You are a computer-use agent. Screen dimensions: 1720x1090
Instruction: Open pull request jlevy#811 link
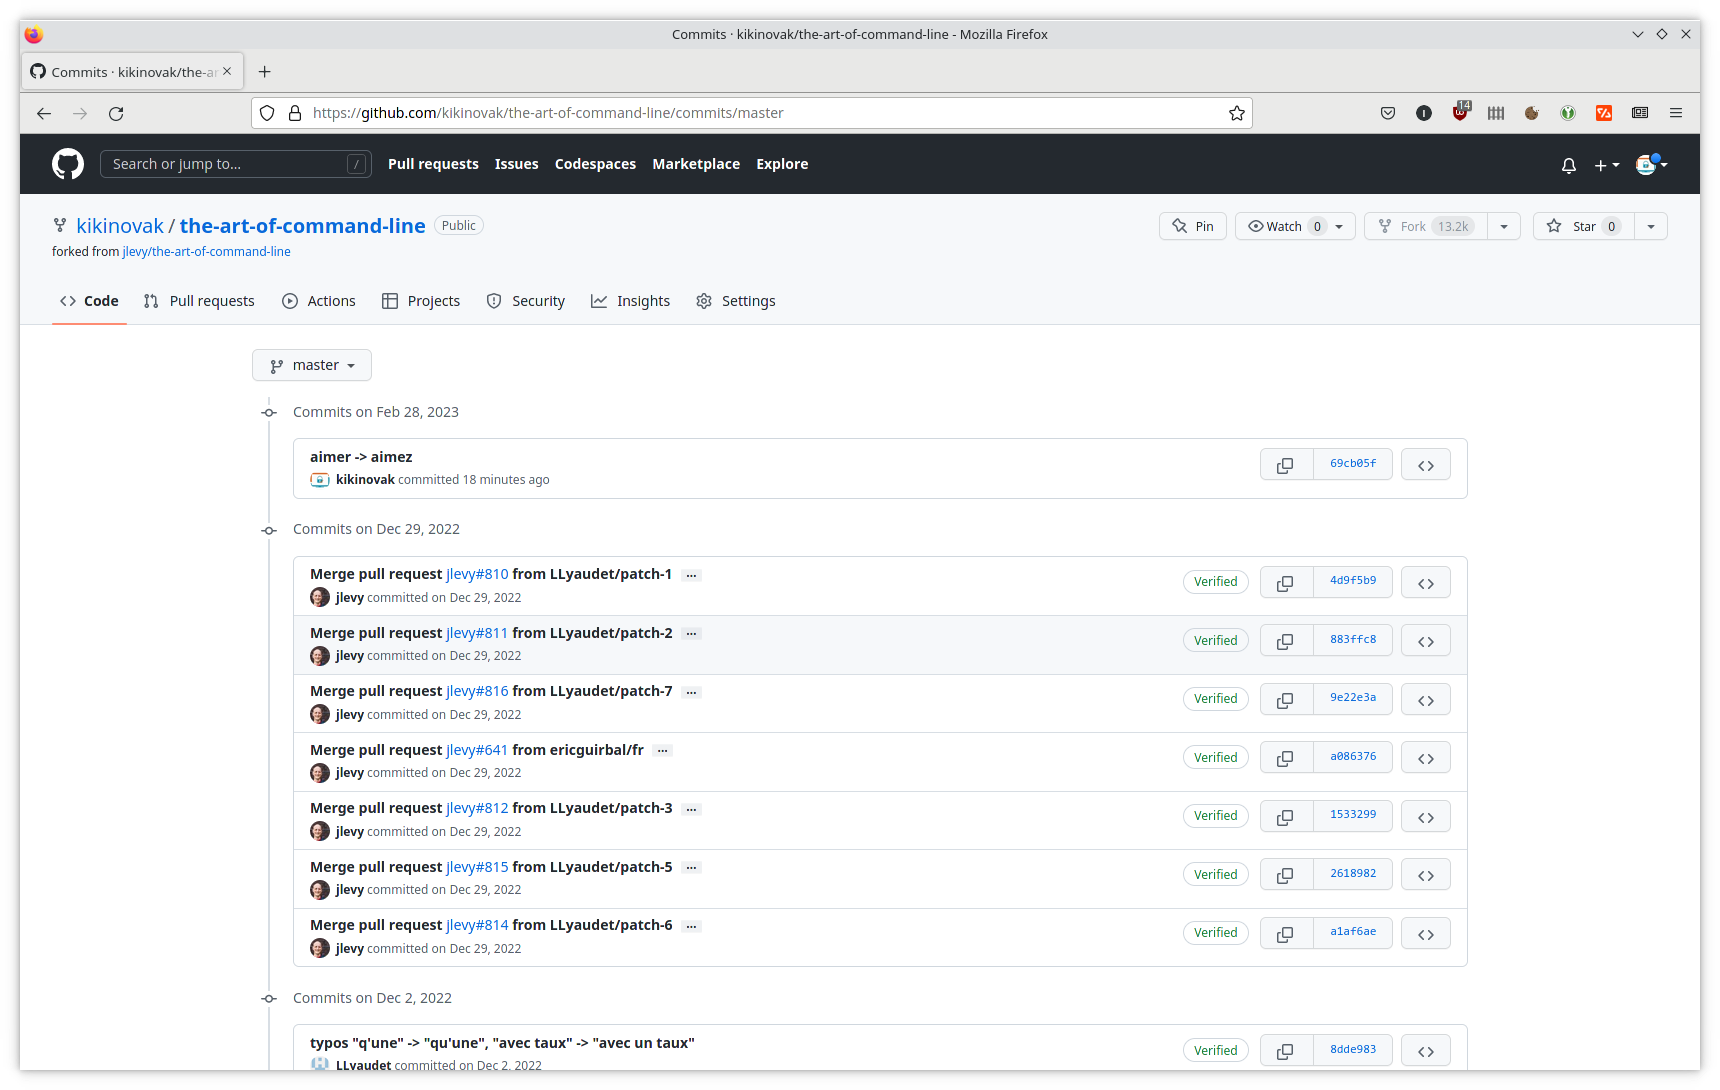(477, 633)
